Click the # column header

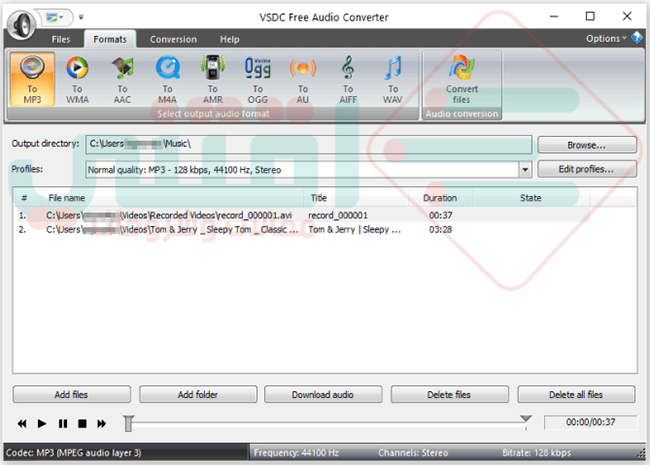(25, 198)
